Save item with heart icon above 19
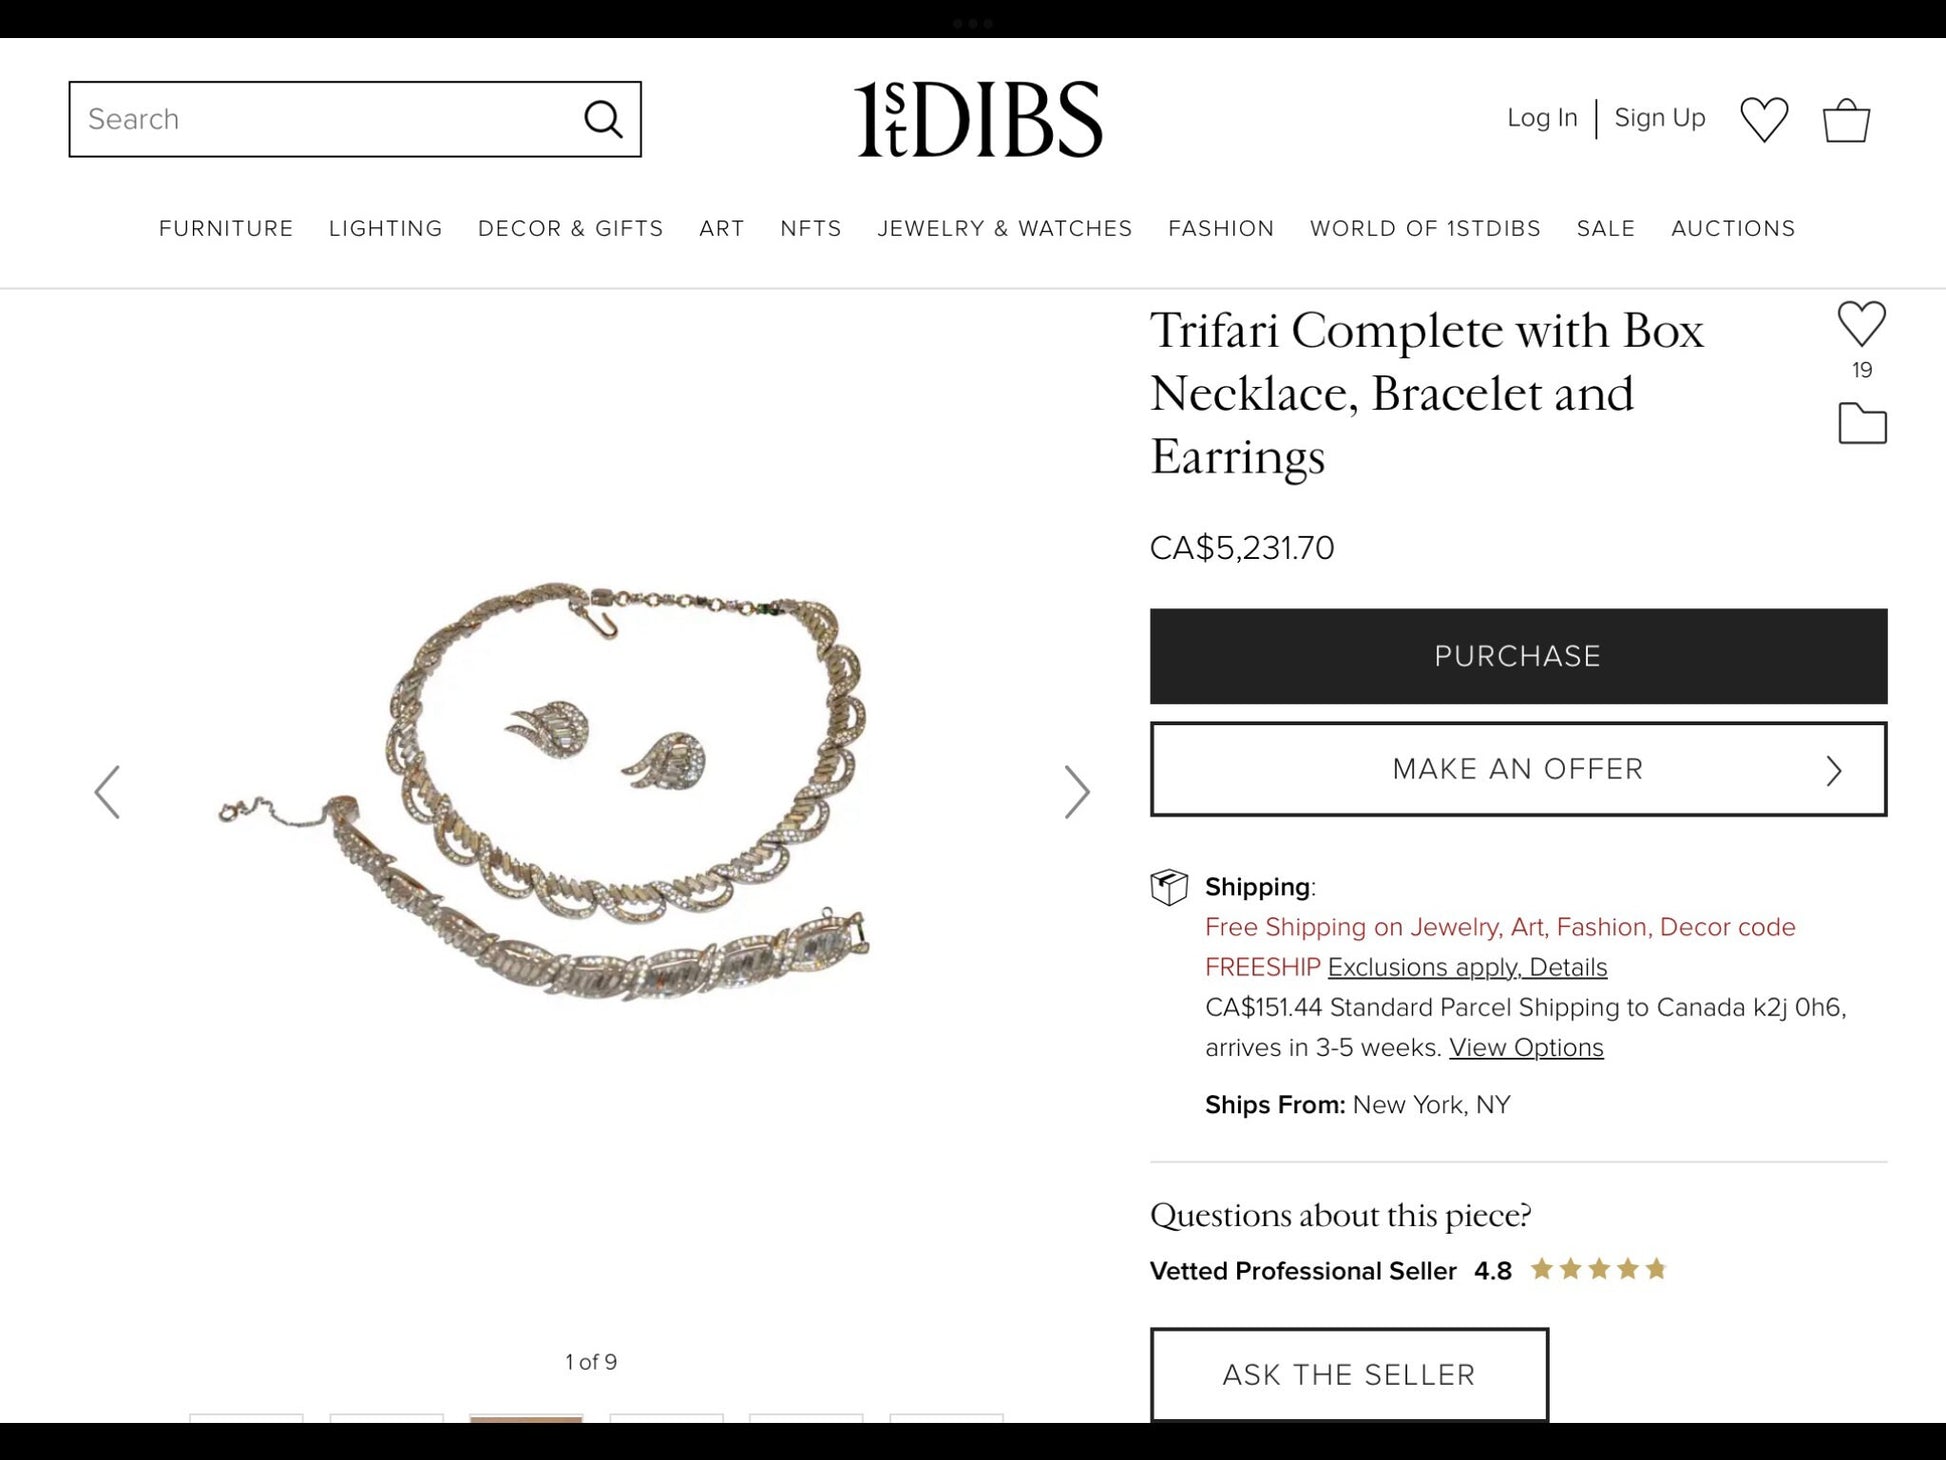Viewport: 1946px width, 1460px height. (1861, 324)
